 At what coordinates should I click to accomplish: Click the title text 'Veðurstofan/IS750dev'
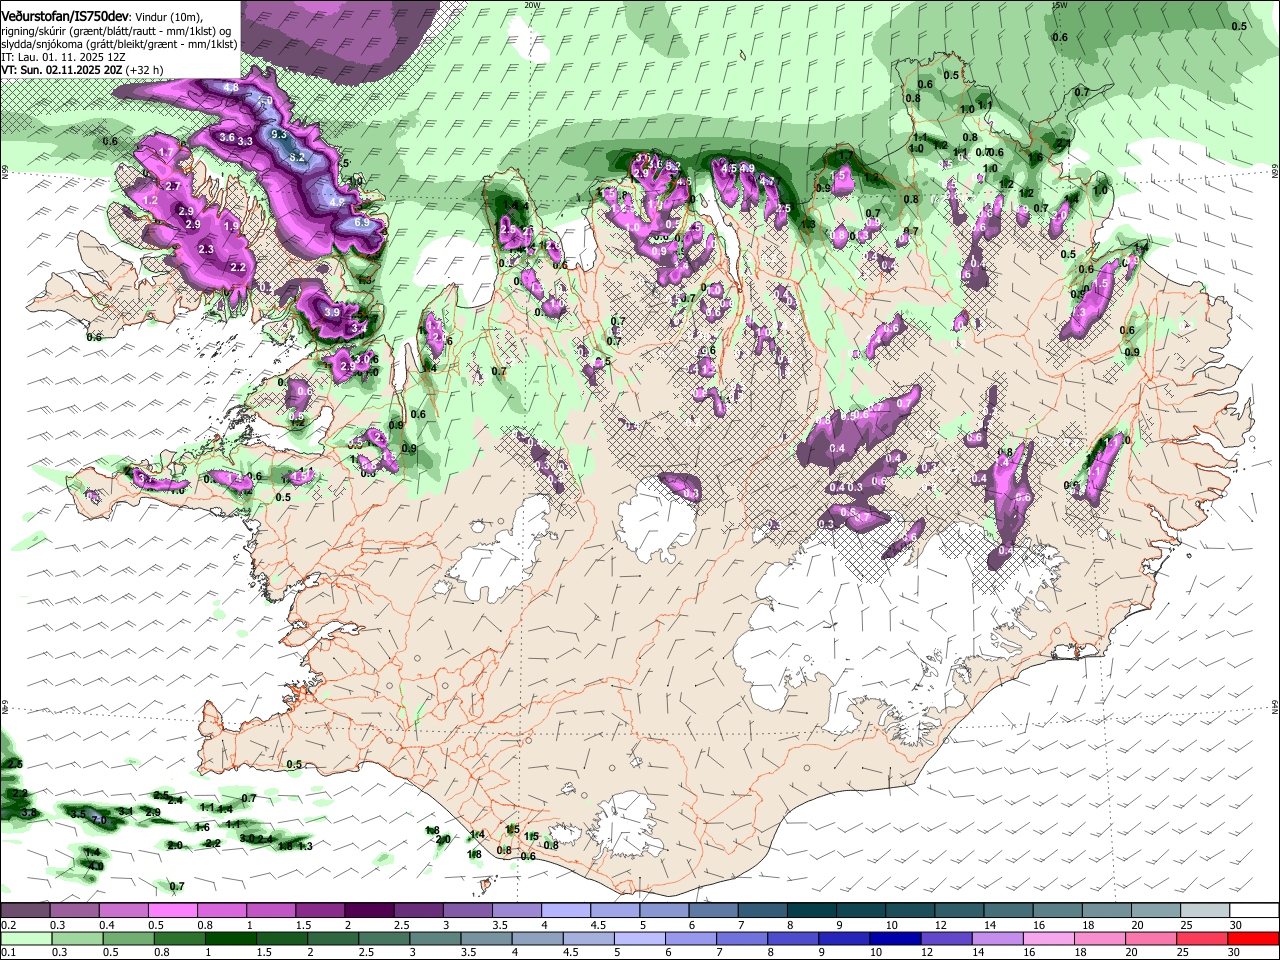point(65,16)
